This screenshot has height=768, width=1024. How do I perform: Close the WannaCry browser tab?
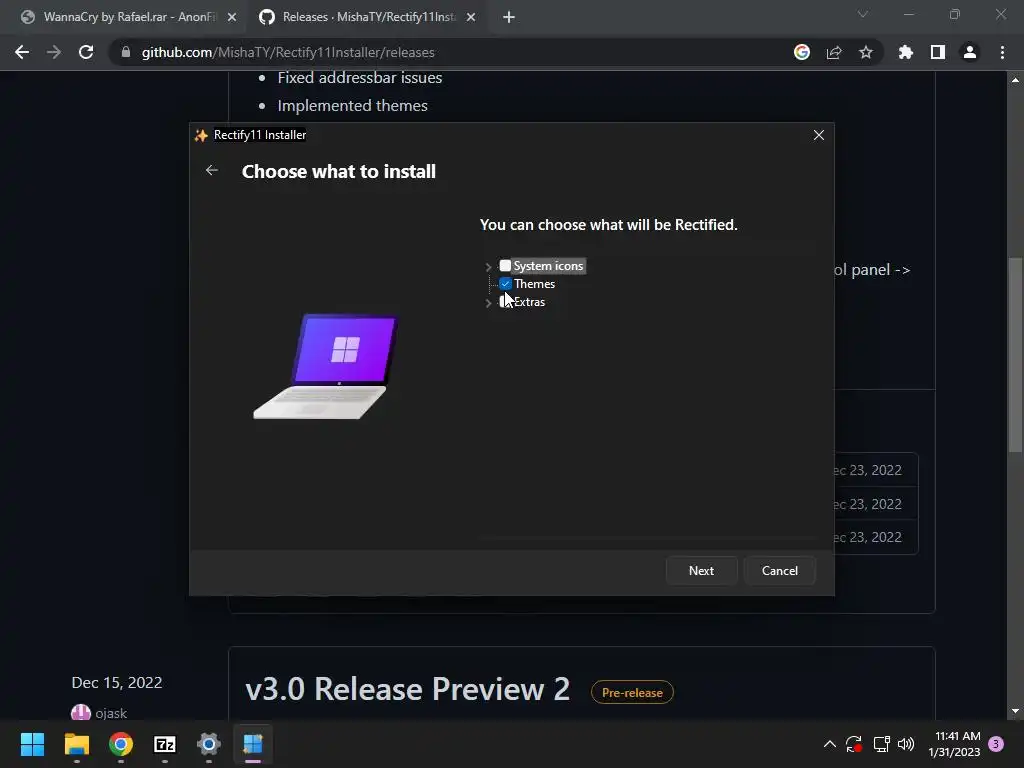pyautogui.click(x=231, y=17)
